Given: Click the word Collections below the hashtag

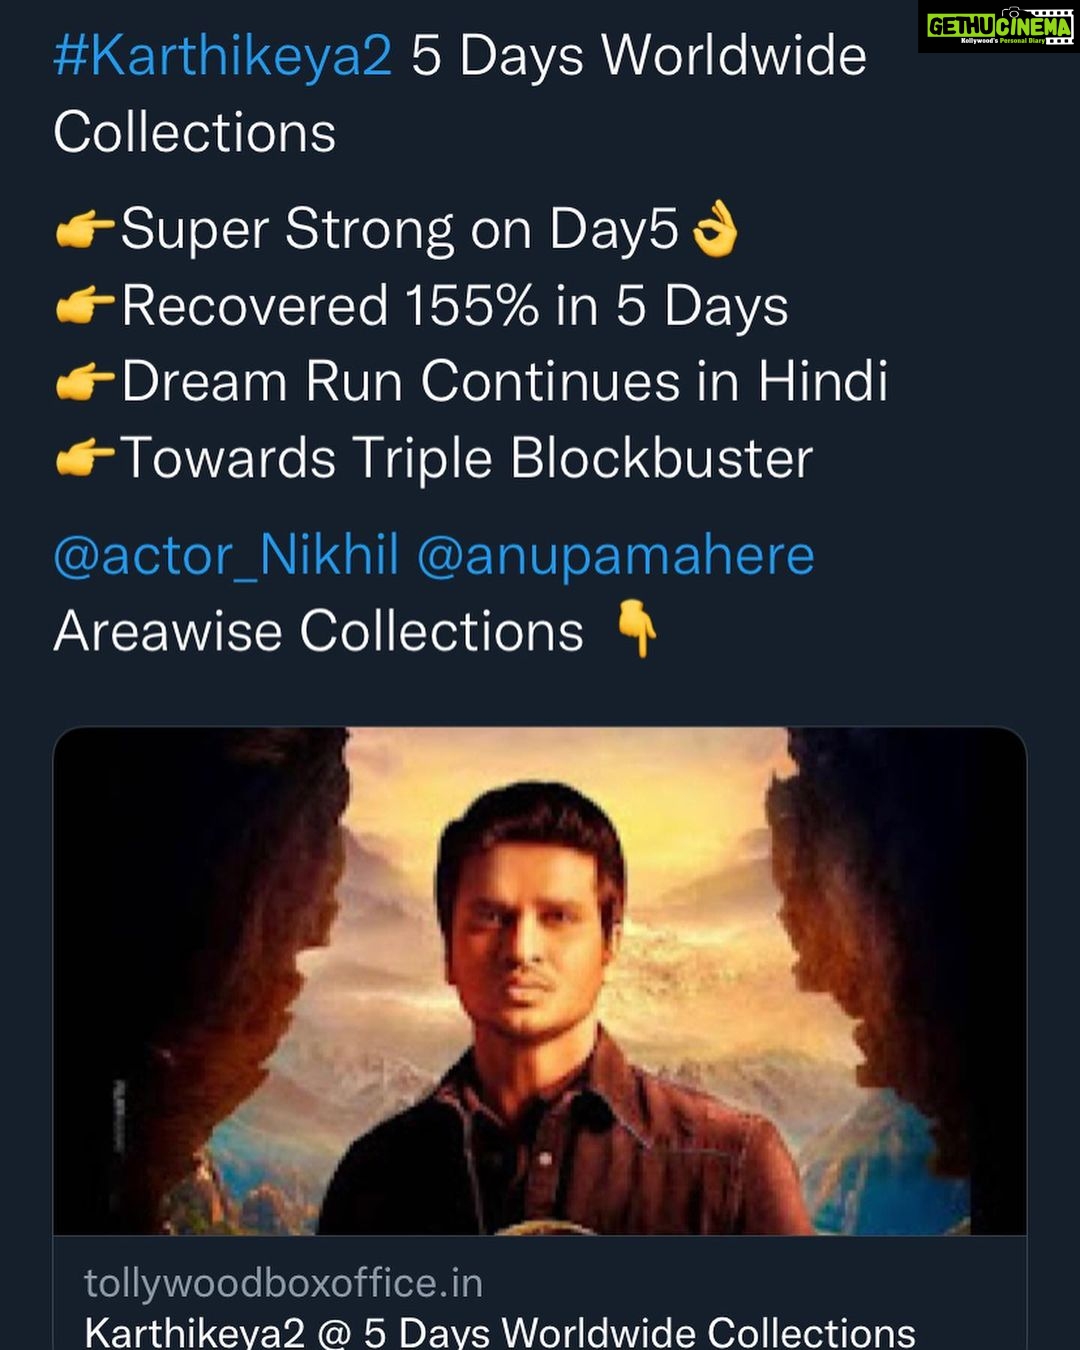Looking at the screenshot, I should pyautogui.click(x=195, y=132).
